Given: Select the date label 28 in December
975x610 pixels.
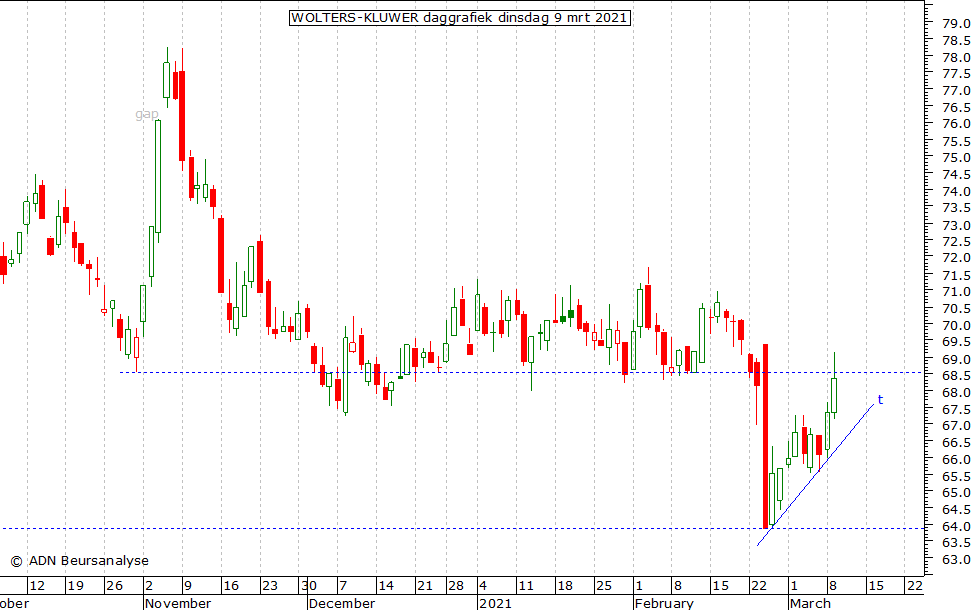Looking at the screenshot, I should tap(456, 586).
